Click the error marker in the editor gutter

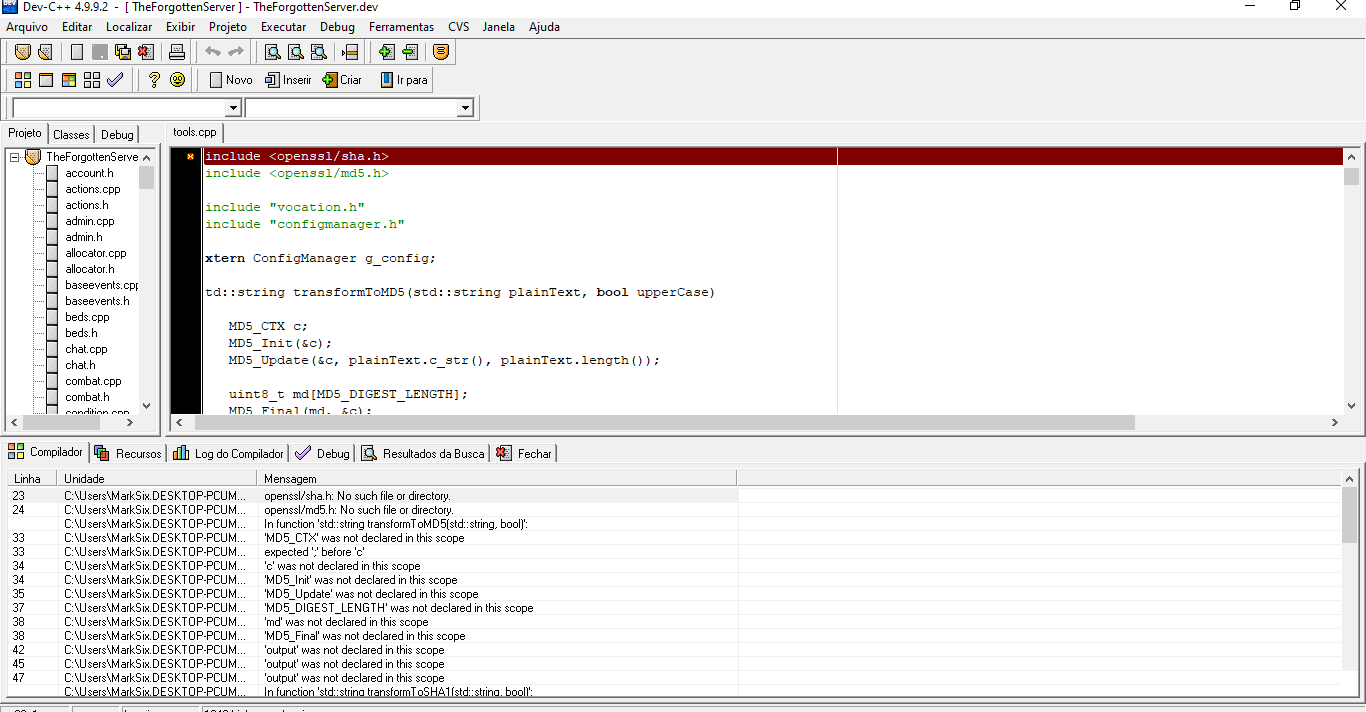click(190, 156)
